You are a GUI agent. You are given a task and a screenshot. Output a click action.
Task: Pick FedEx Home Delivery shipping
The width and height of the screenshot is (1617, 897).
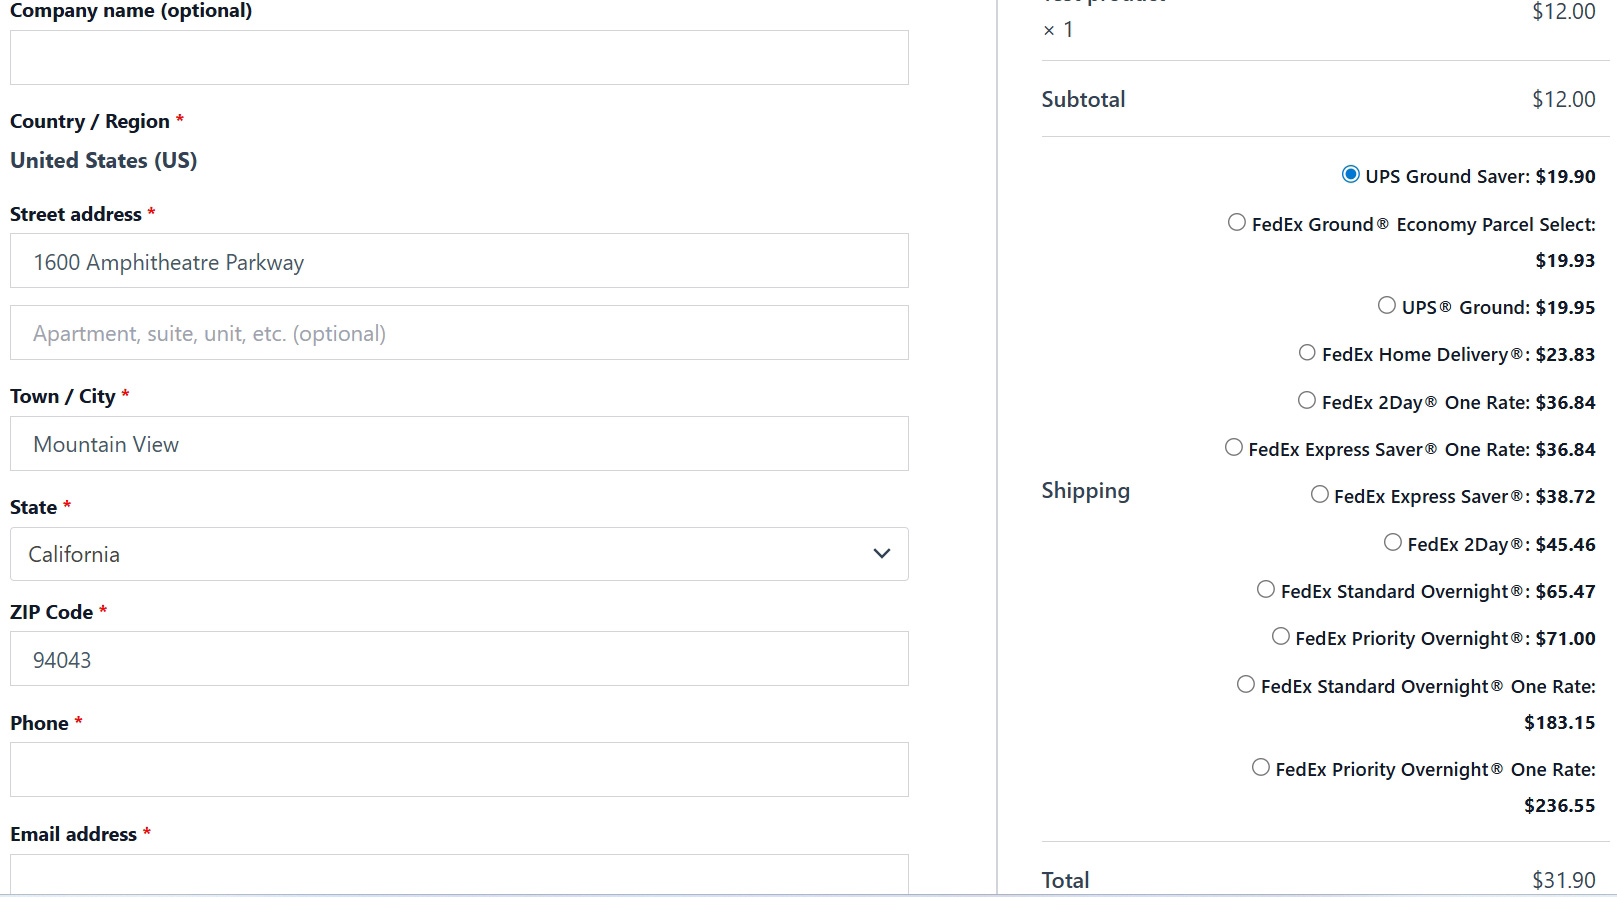1307,353
